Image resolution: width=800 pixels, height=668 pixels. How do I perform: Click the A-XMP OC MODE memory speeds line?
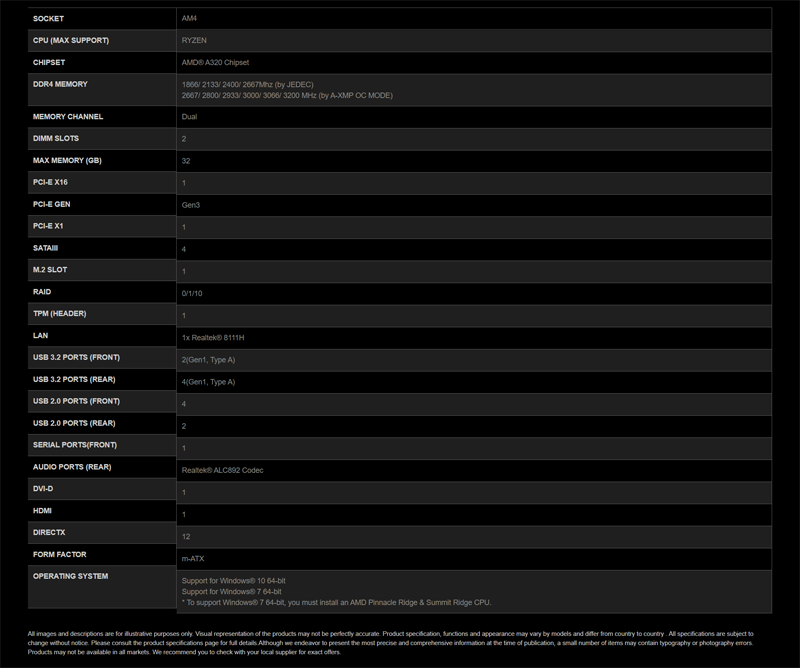287,95
